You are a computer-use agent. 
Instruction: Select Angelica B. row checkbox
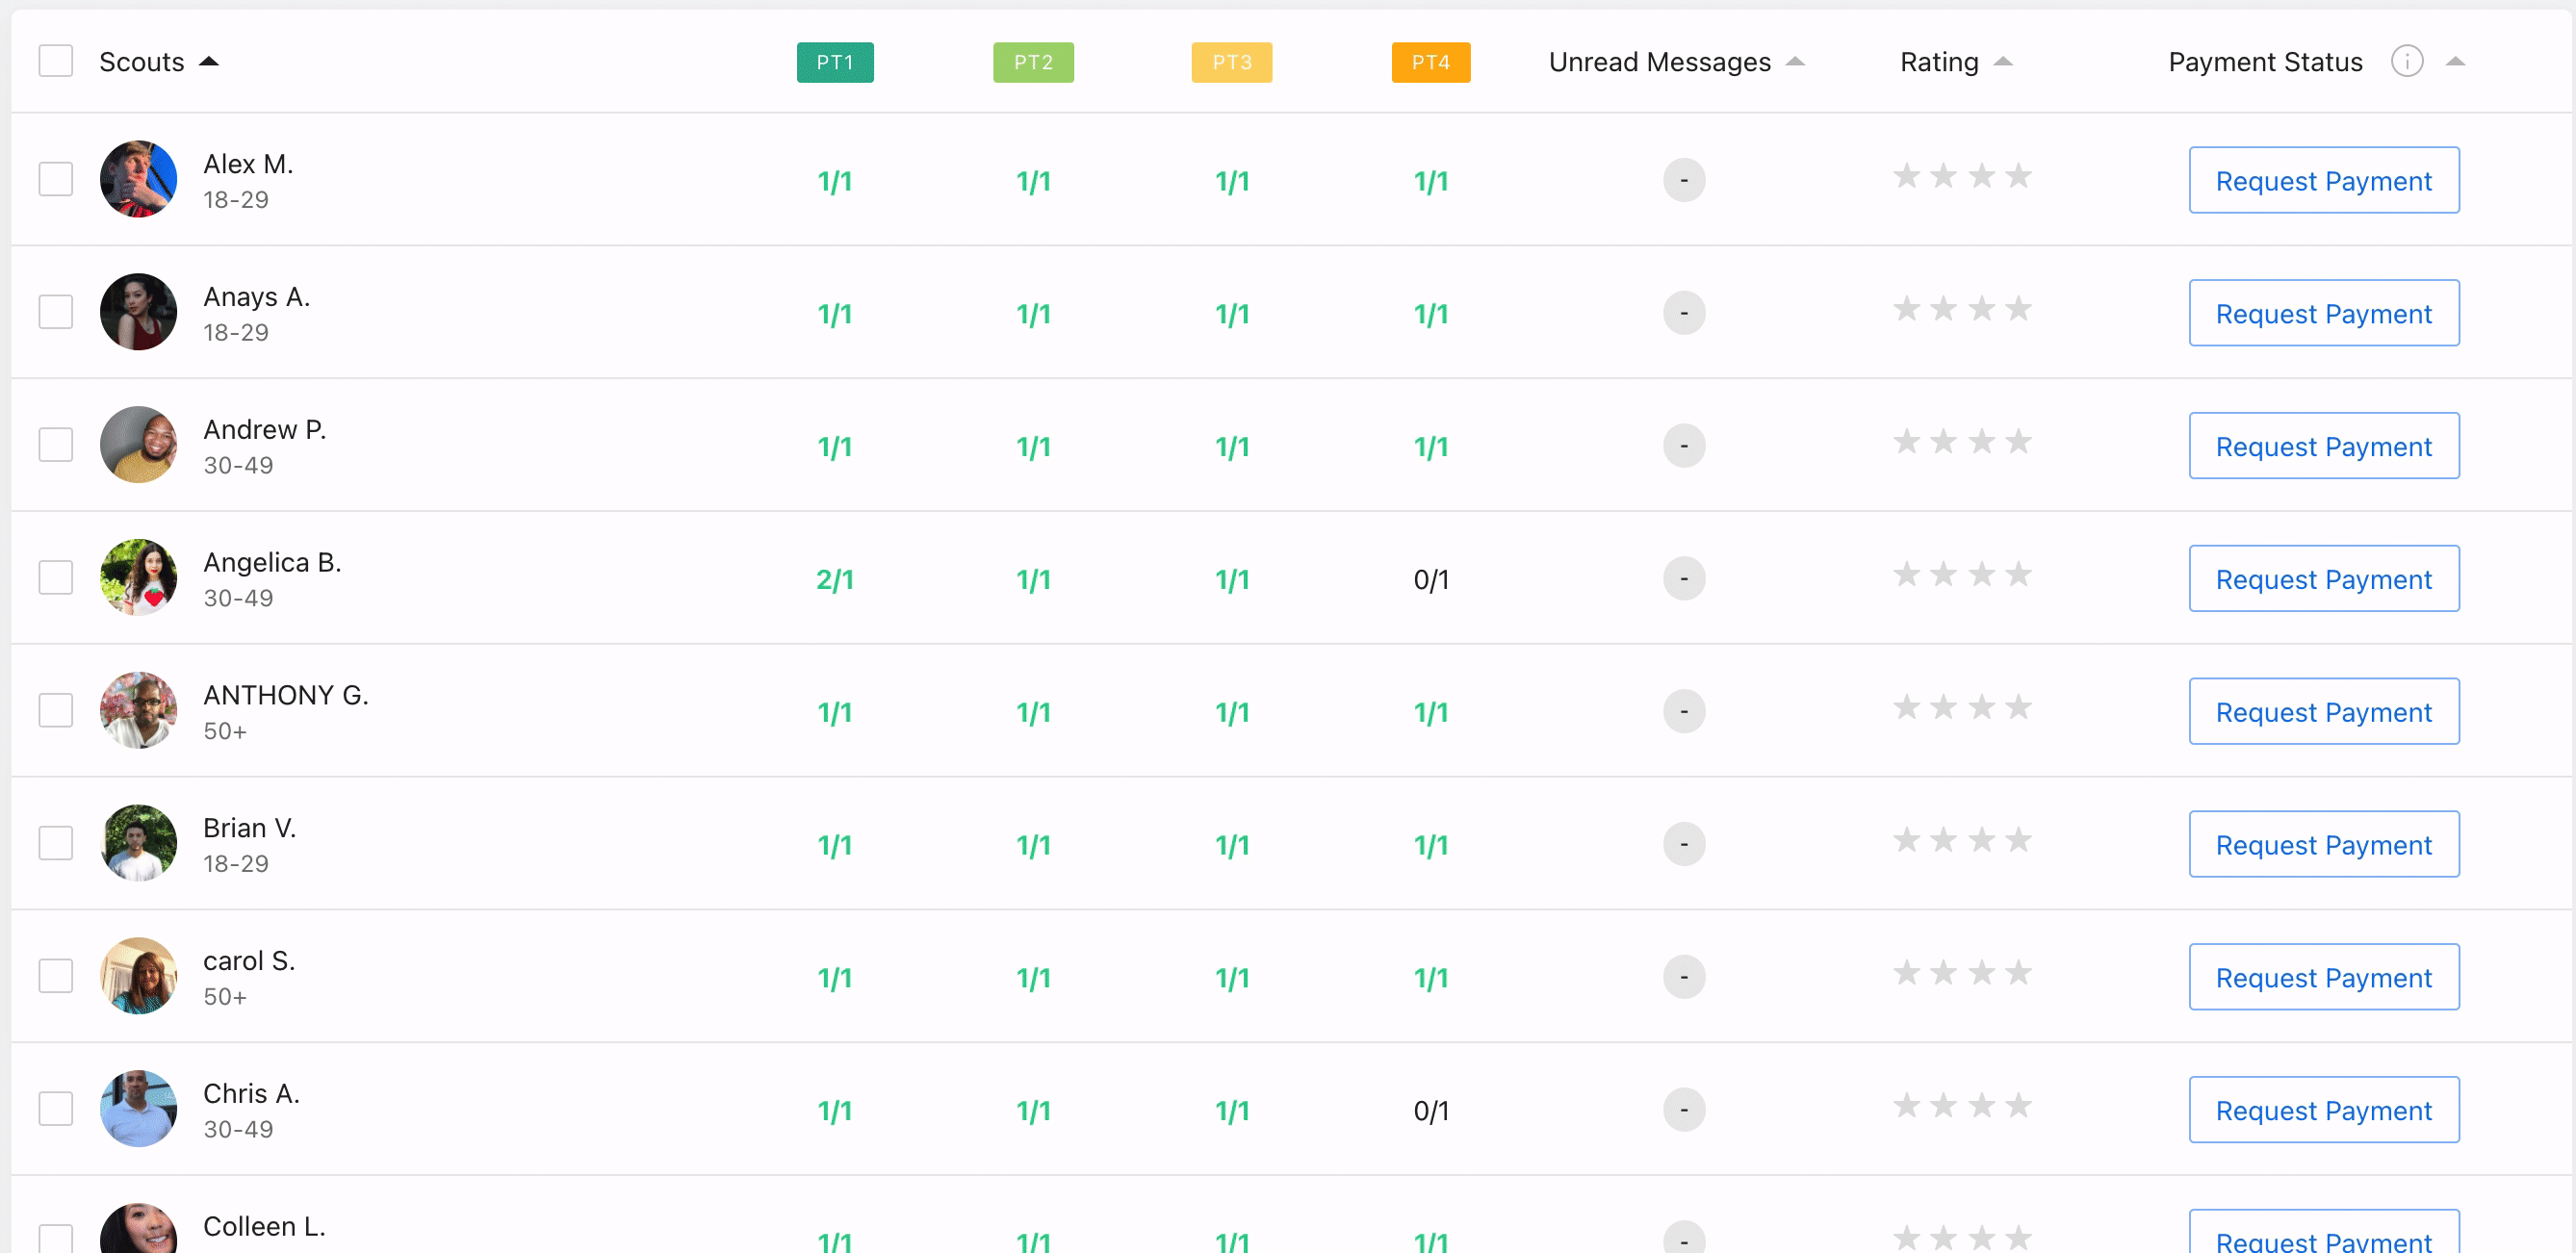pyautogui.click(x=56, y=578)
